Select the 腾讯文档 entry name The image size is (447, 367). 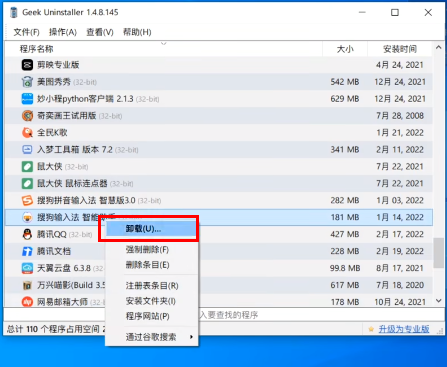pos(54,251)
